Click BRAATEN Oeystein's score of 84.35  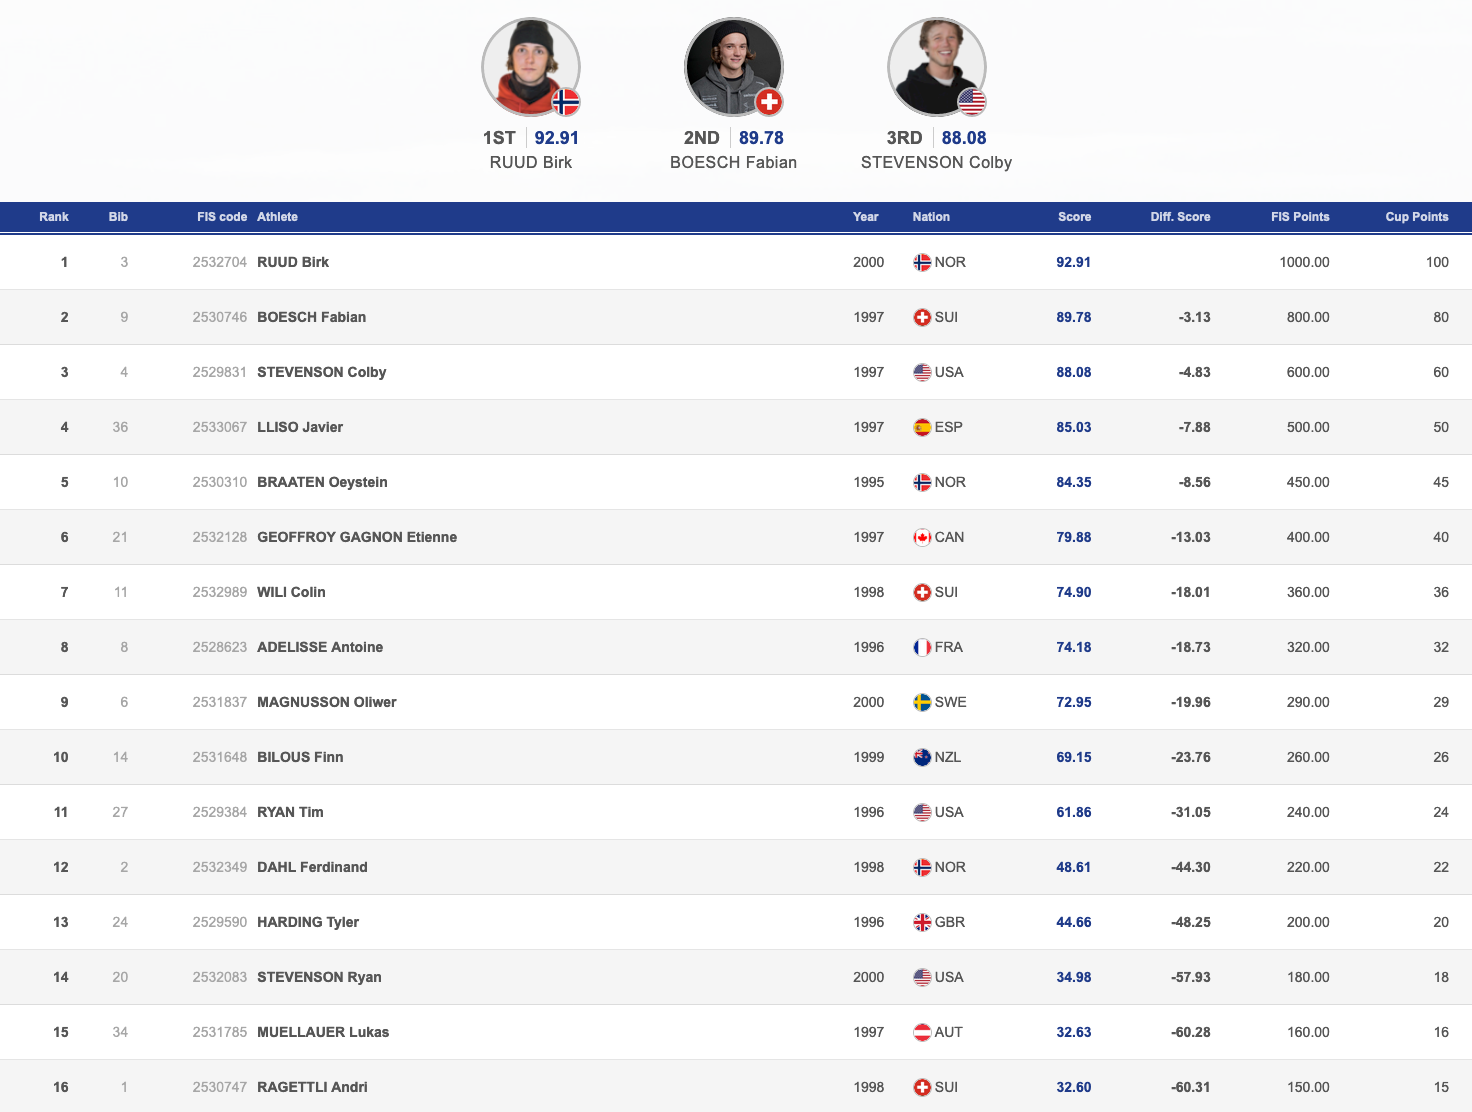pos(1073,482)
